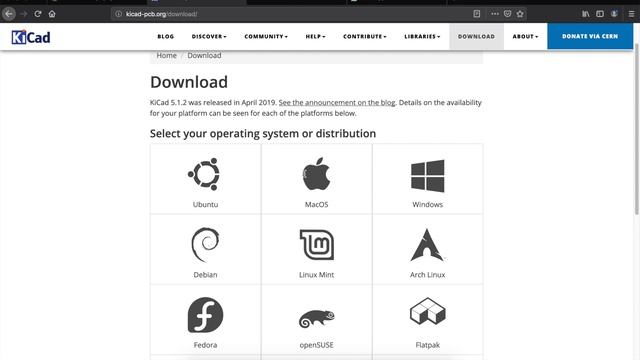Reload the page with refresh icon
Image resolution: width=640 pixels, height=360 pixels.
click(x=38, y=14)
